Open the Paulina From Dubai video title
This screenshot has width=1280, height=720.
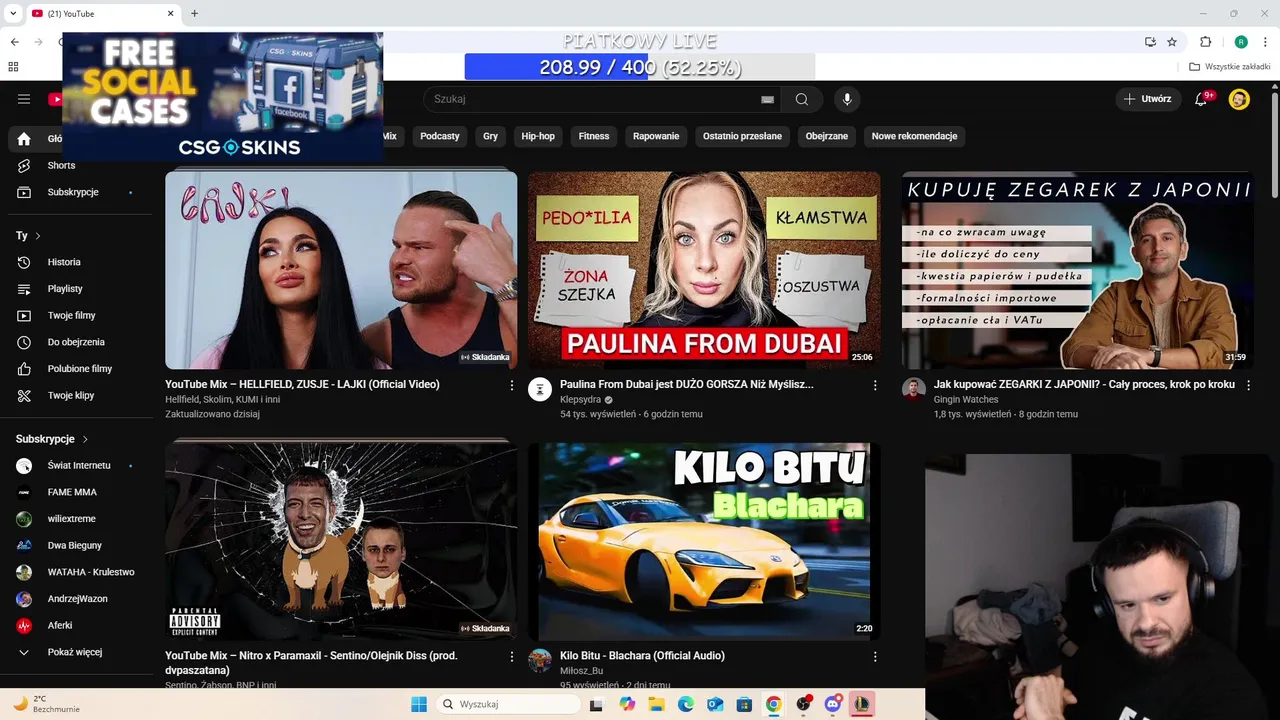click(686, 384)
